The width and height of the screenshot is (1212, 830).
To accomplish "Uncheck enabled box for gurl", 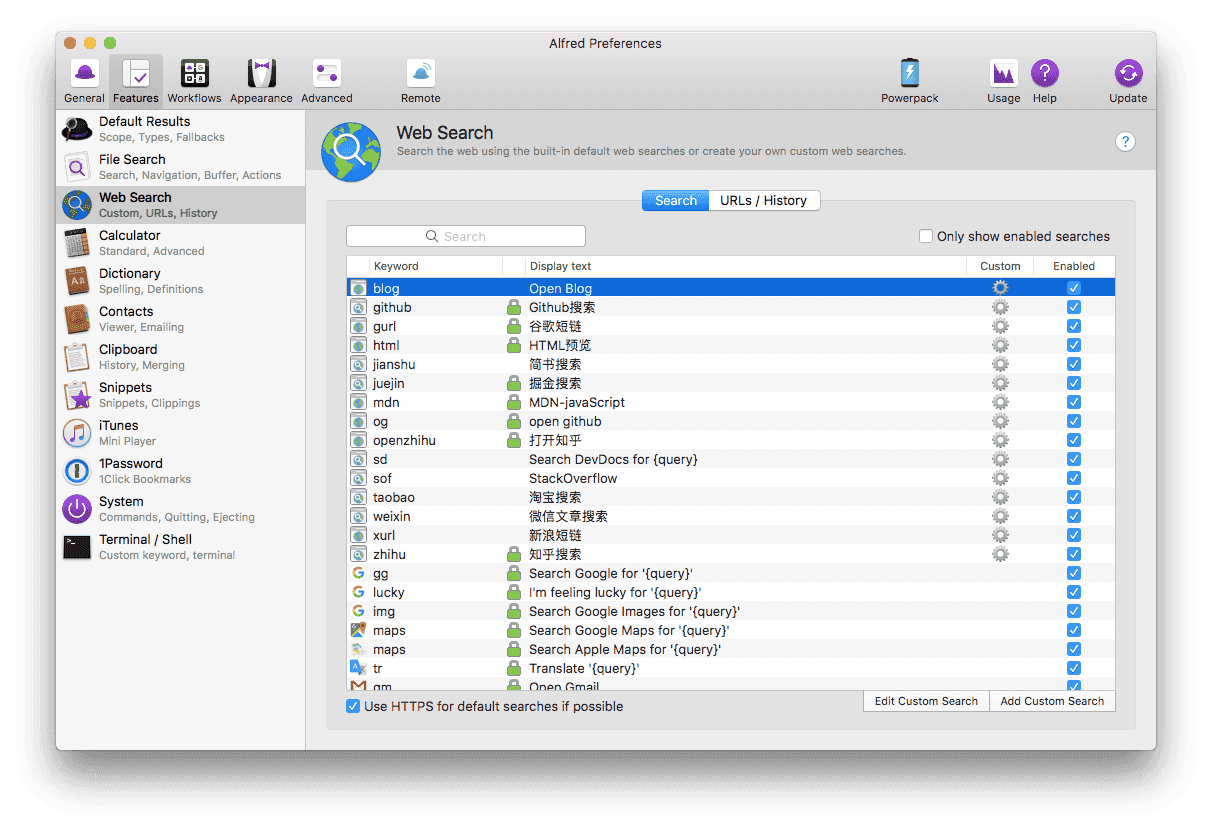I will pos(1074,326).
